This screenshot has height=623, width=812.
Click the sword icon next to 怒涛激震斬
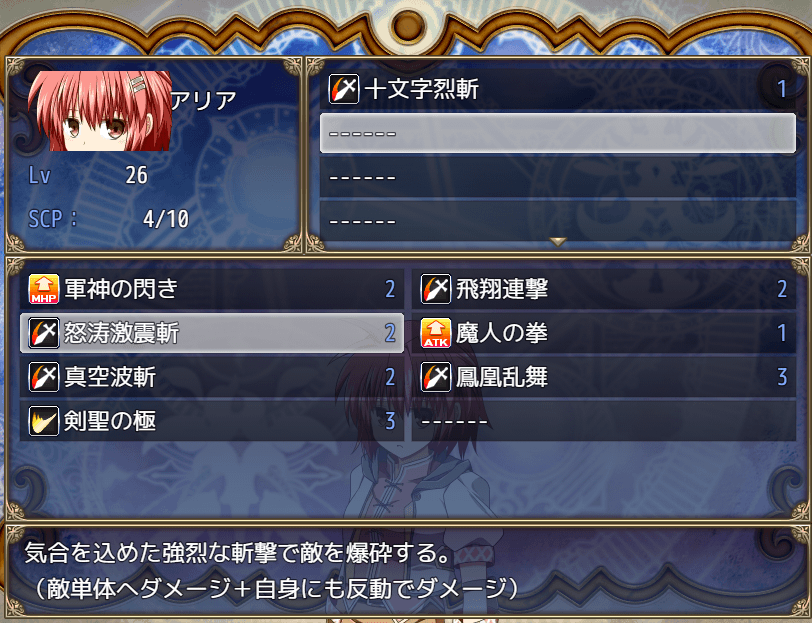44,332
